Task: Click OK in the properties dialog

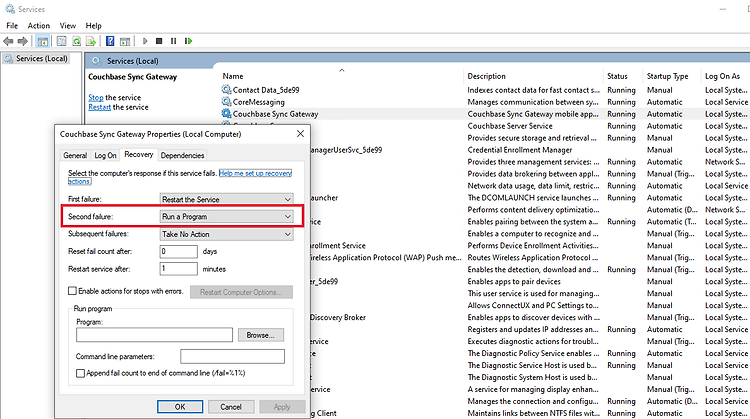Action: point(180,407)
